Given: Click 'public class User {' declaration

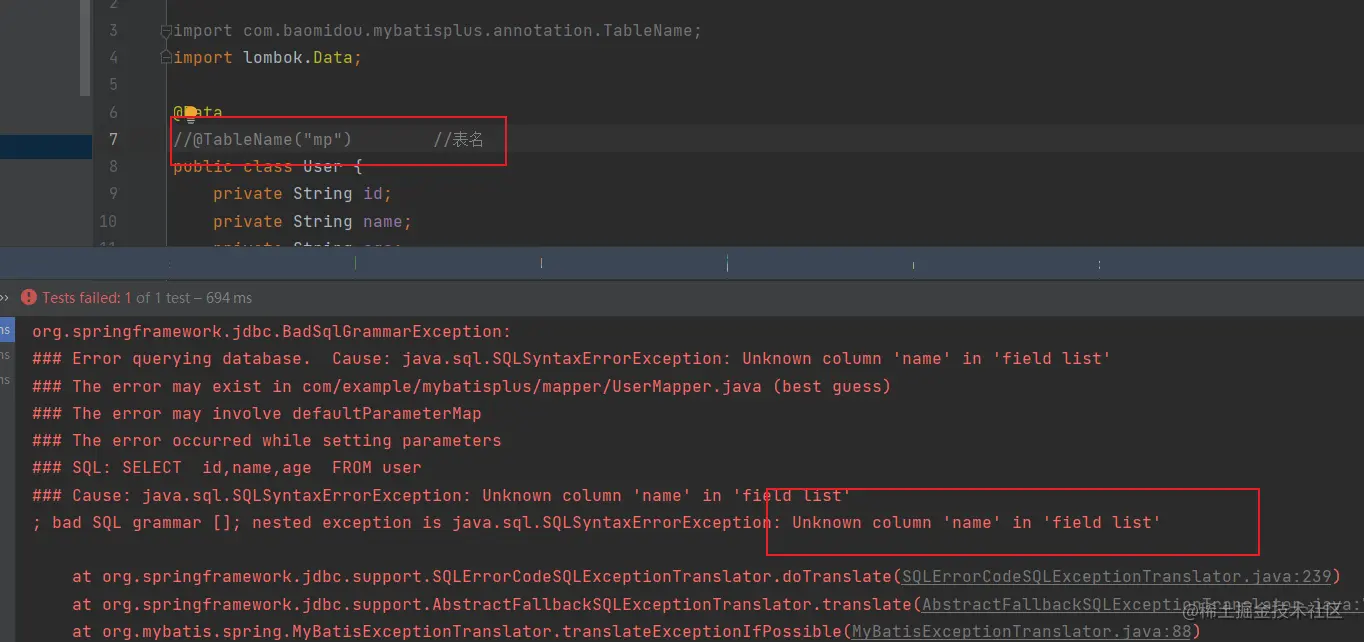Looking at the screenshot, I should click(267, 166).
